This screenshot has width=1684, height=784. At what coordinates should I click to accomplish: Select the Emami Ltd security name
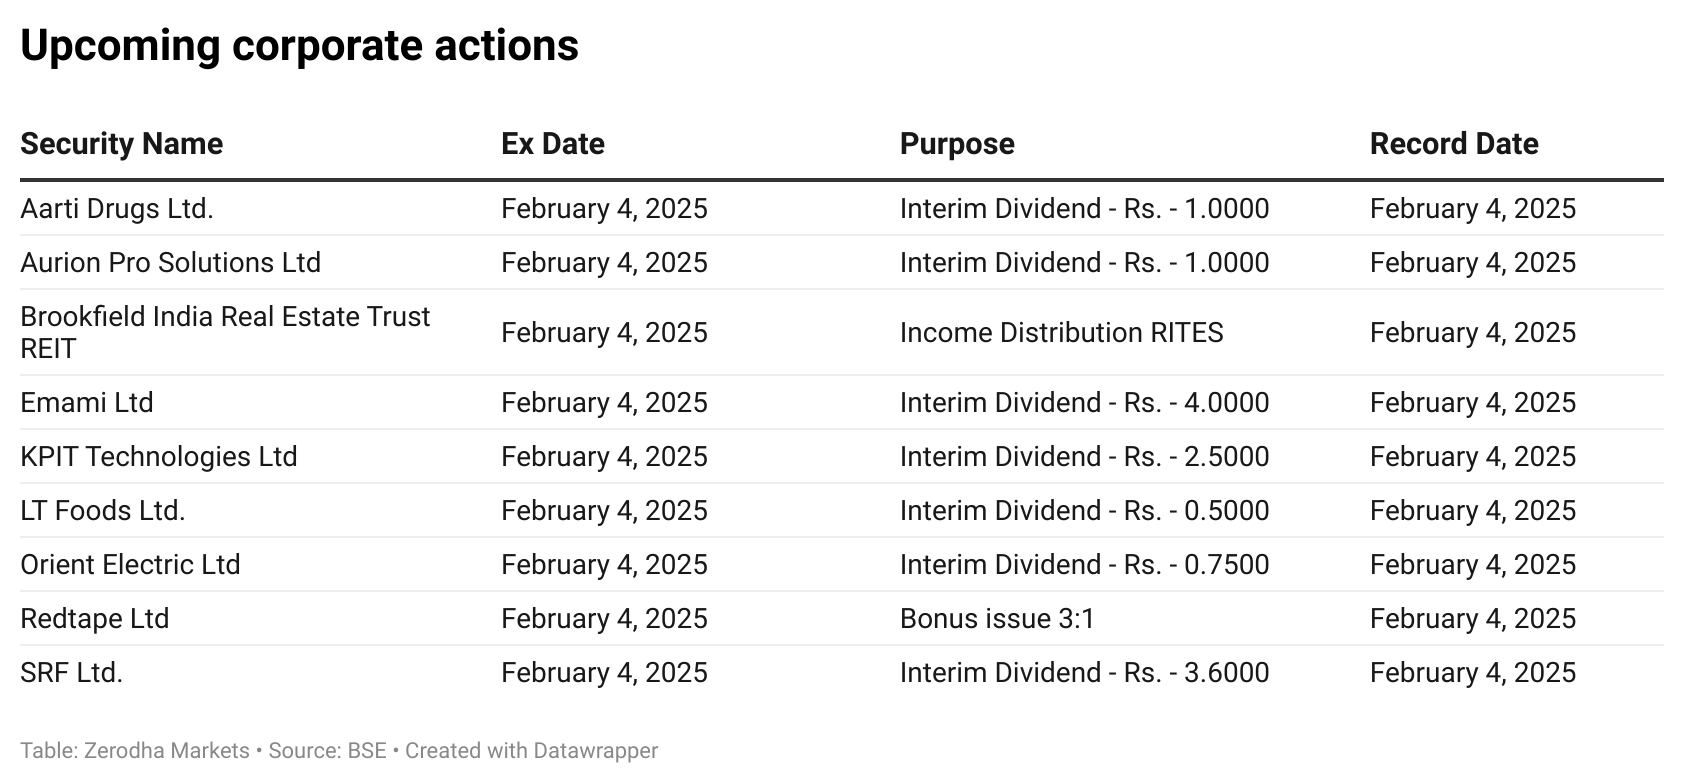click(87, 403)
